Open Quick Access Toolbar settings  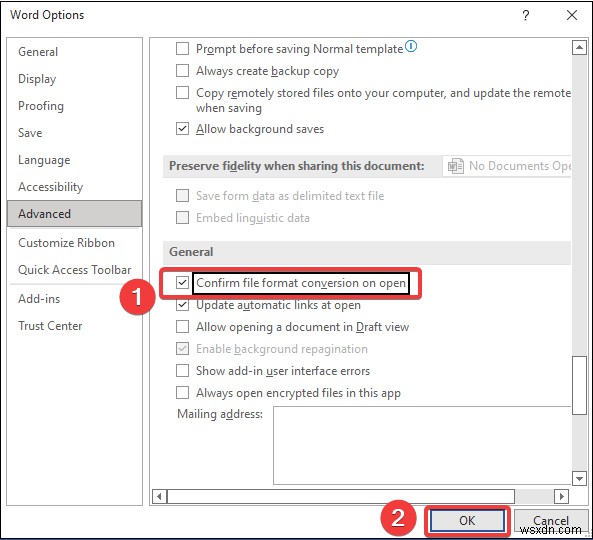(75, 270)
